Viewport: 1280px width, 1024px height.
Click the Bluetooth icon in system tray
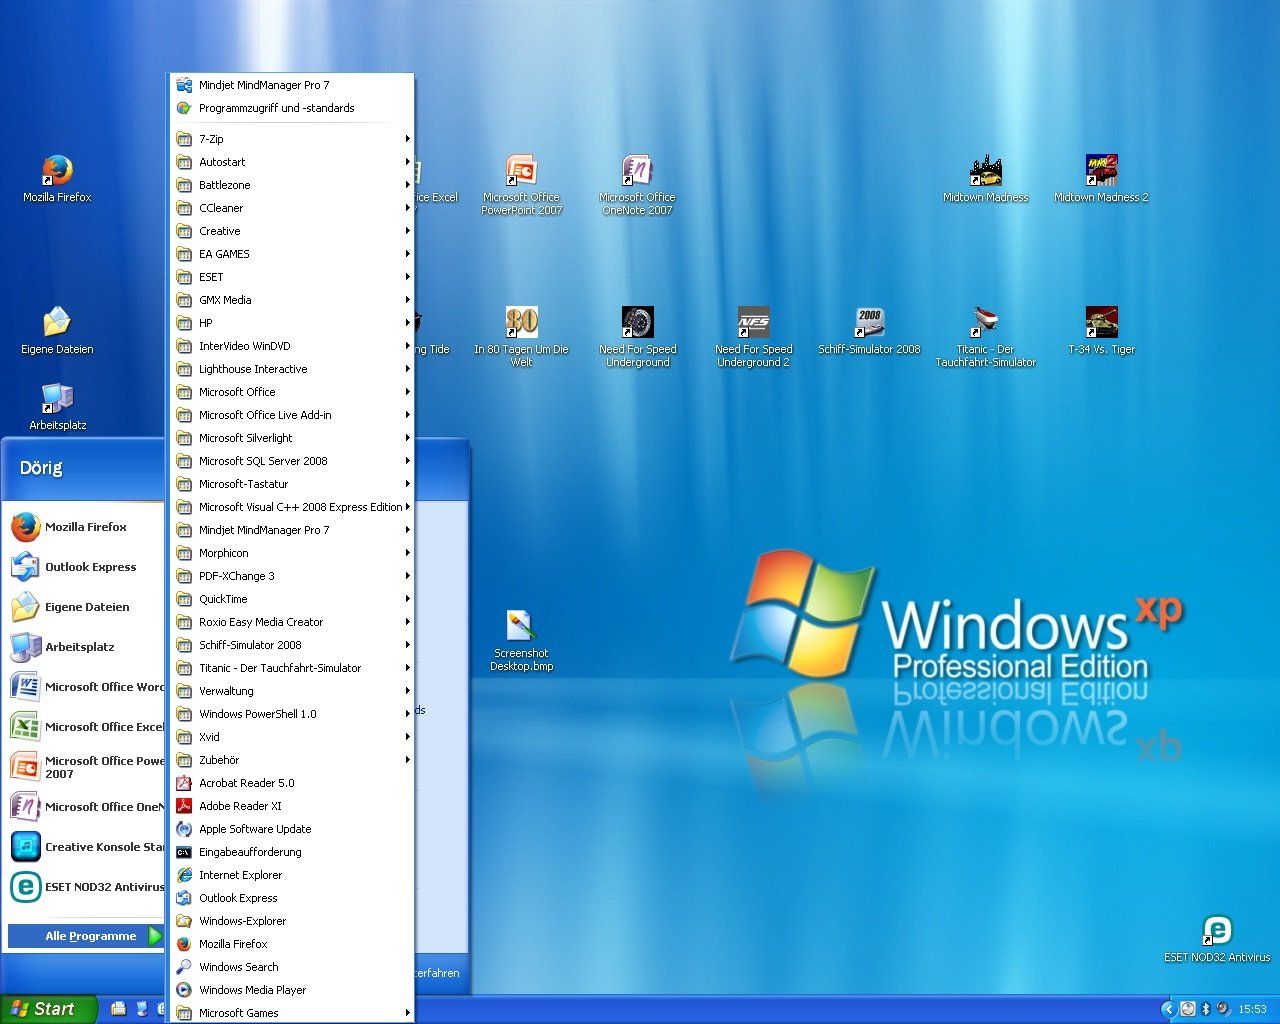click(x=1205, y=1009)
